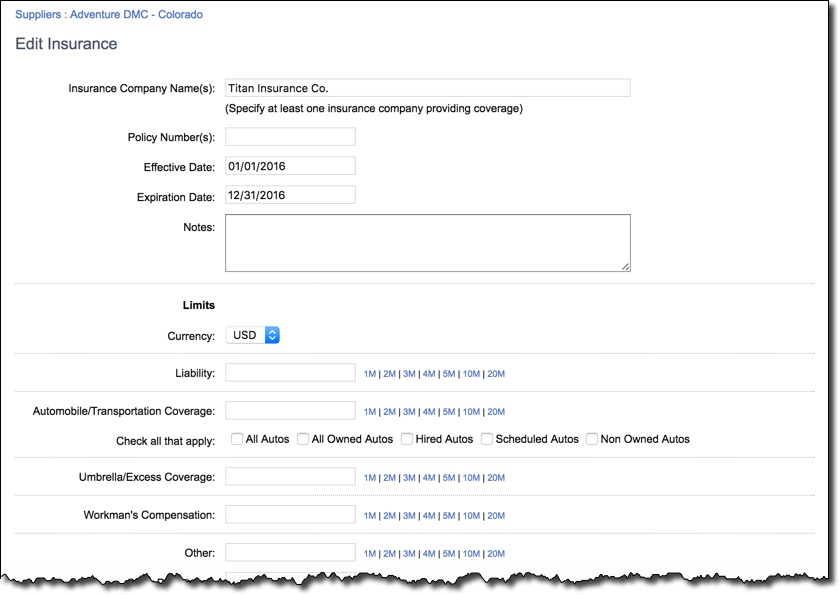The height and width of the screenshot is (595, 839).
Task: Click the Liability amount input box
Action: pyautogui.click(x=290, y=372)
